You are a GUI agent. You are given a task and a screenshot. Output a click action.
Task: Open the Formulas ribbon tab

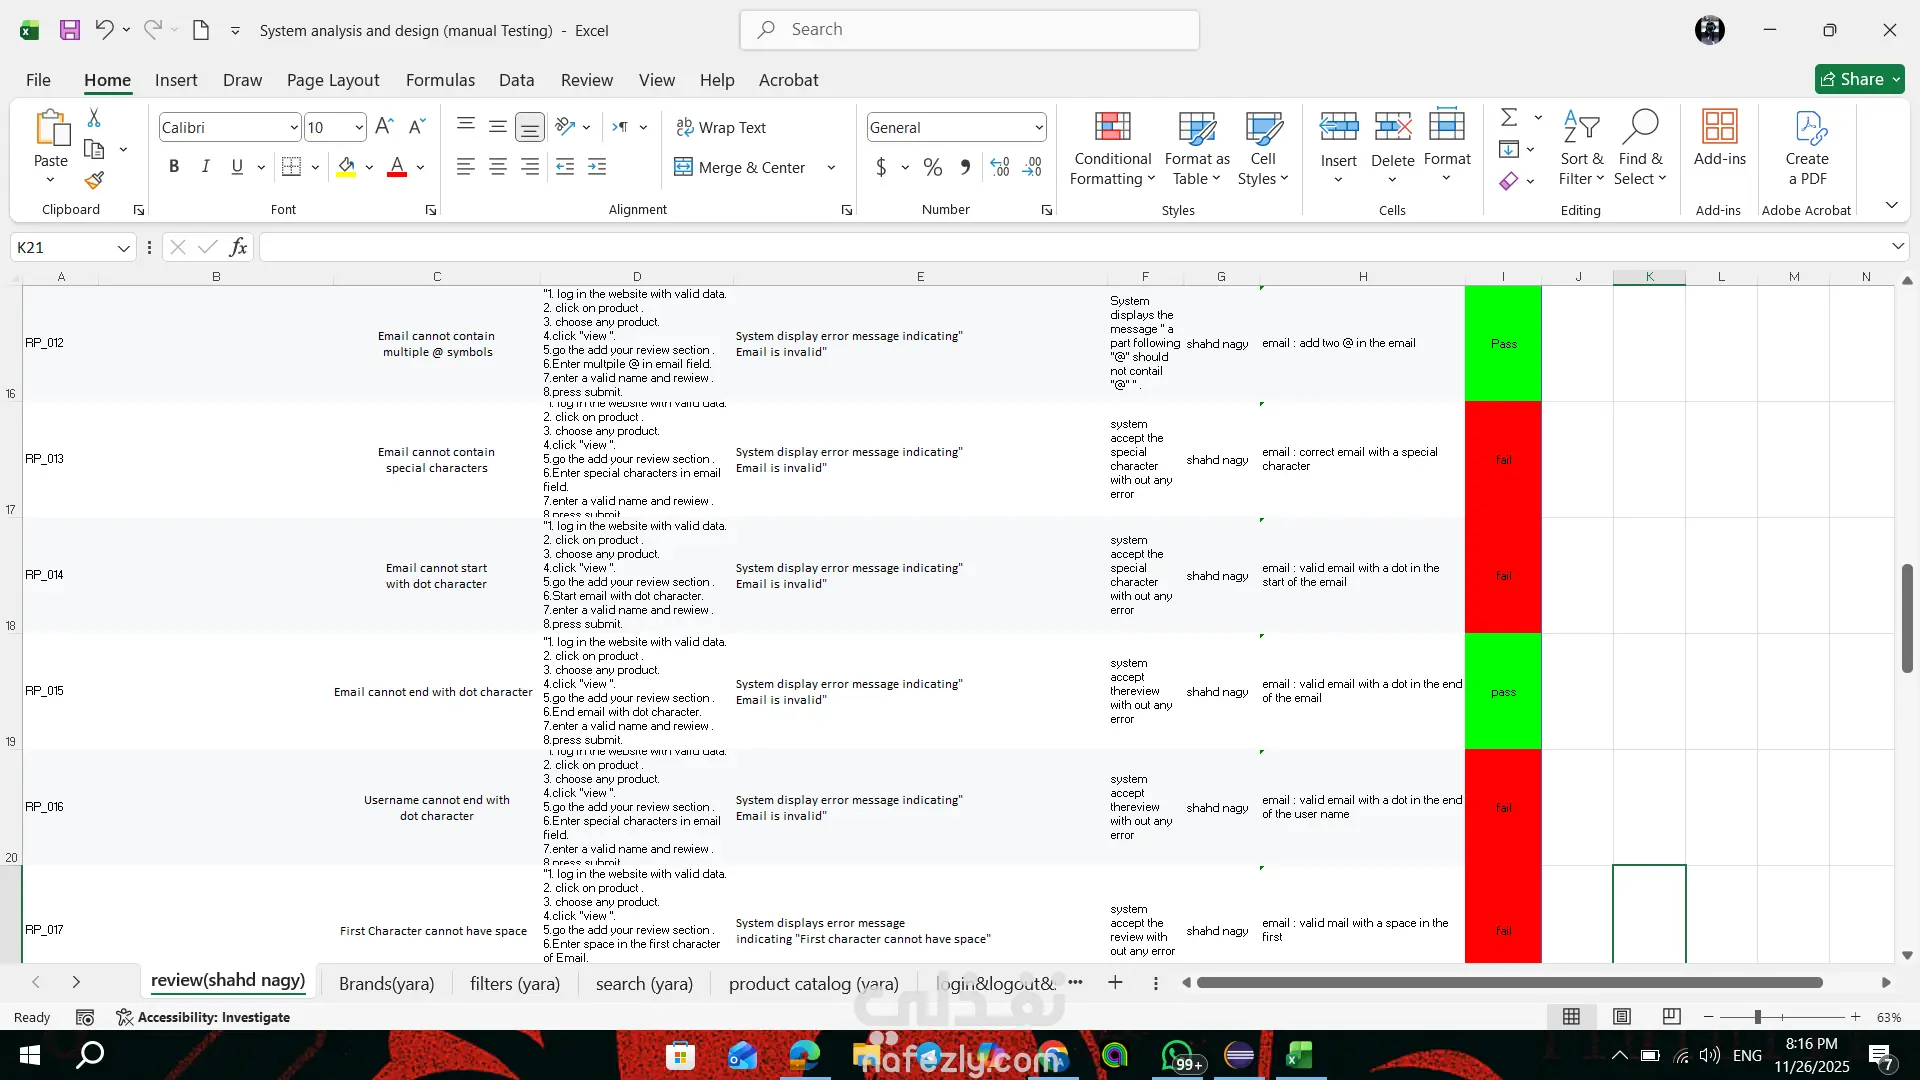click(440, 80)
